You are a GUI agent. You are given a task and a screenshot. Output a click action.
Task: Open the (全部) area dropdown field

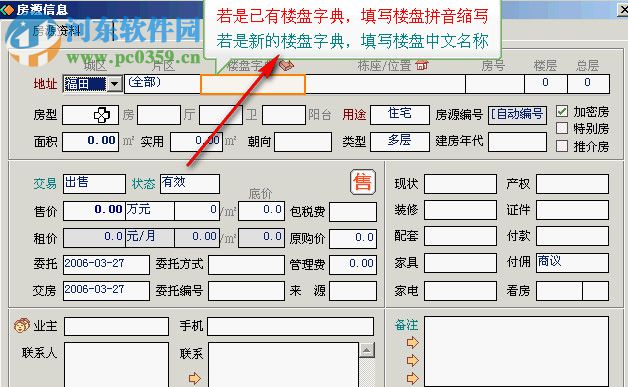[x=162, y=84]
